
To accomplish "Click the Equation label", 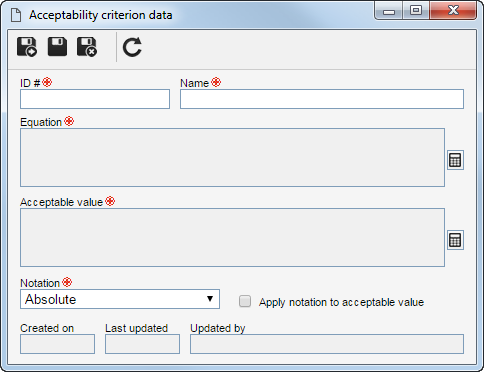I will tap(41, 122).
